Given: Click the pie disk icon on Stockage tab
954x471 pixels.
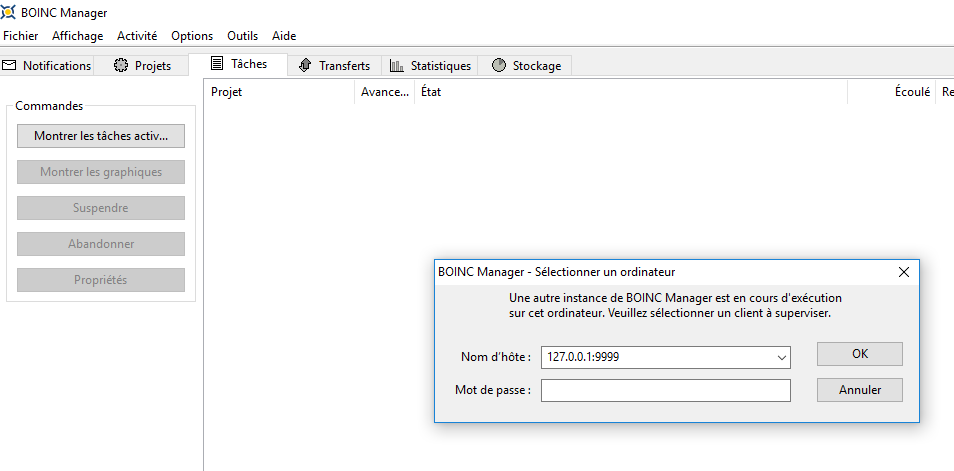Looking at the screenshot, I should [x=499, y=65].
